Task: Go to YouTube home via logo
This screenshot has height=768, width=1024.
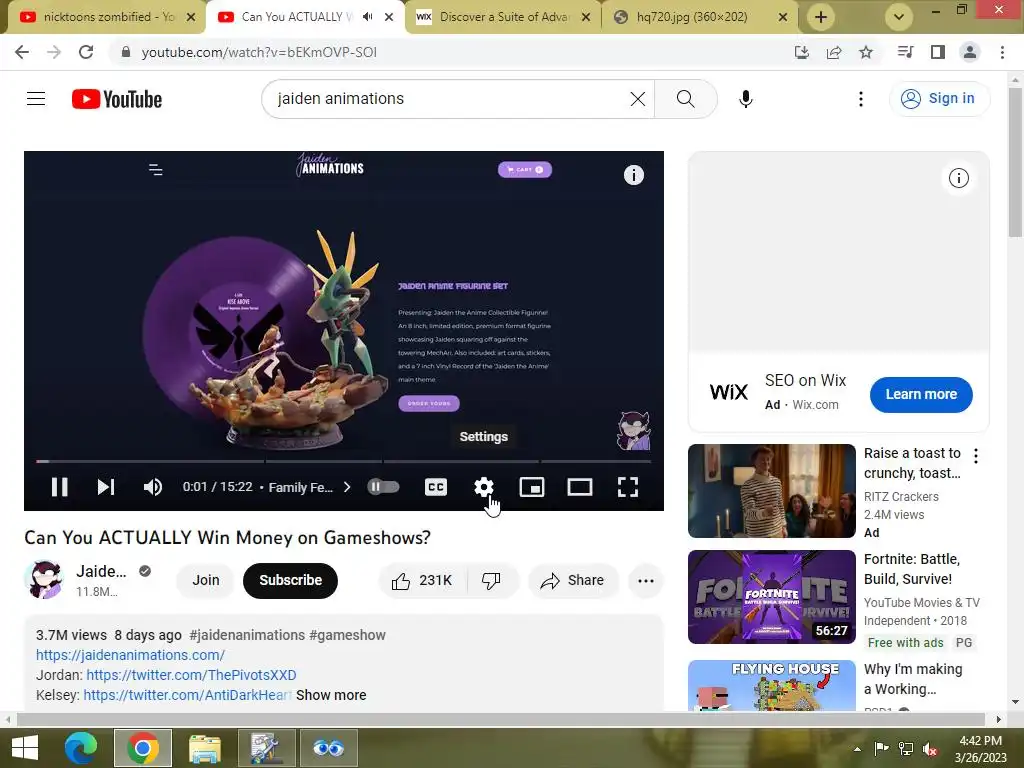Action: pos(117,99)
